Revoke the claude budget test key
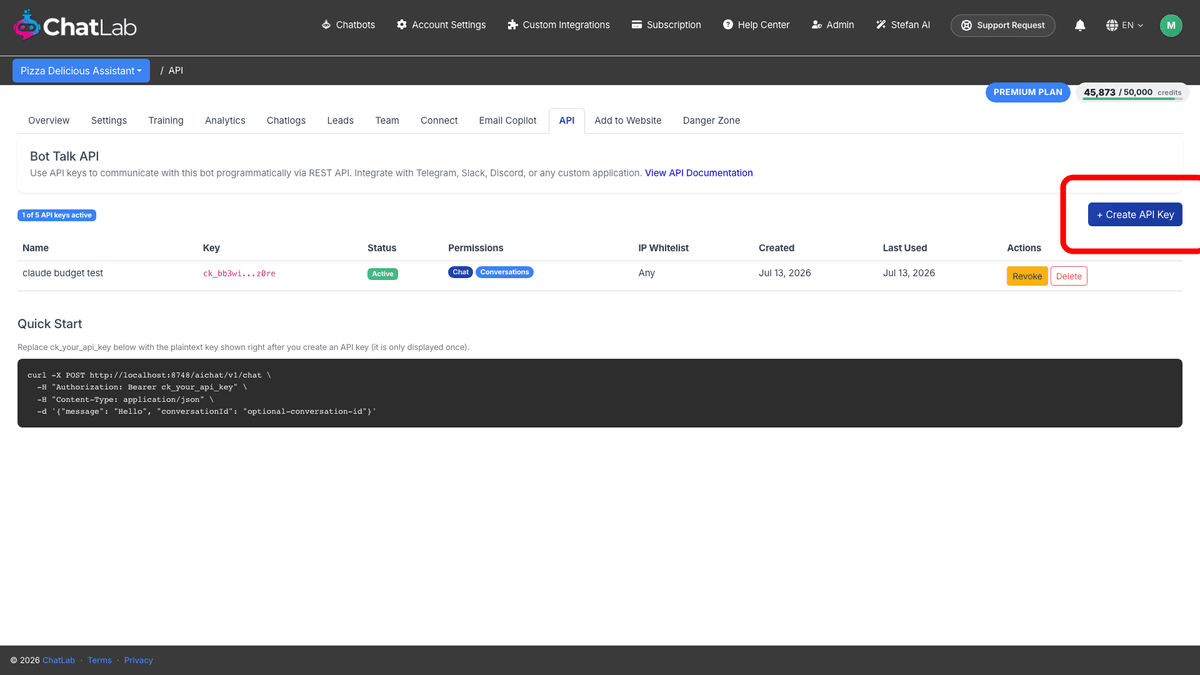Screen dimensions: 1200x675 pyautogui.click(x=1027, y=276)
